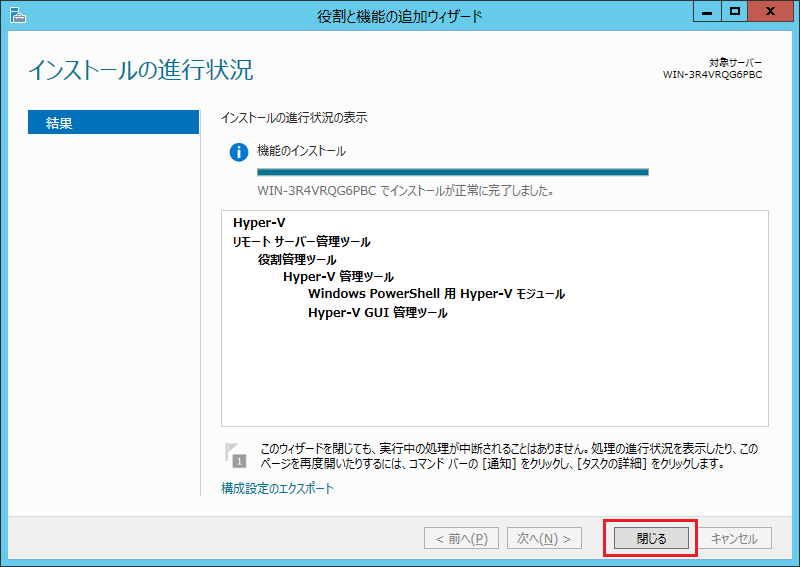Click the 役割と機能の追加ウィザード window title
This screenshot has height=567, width=800.
(399, 16)
